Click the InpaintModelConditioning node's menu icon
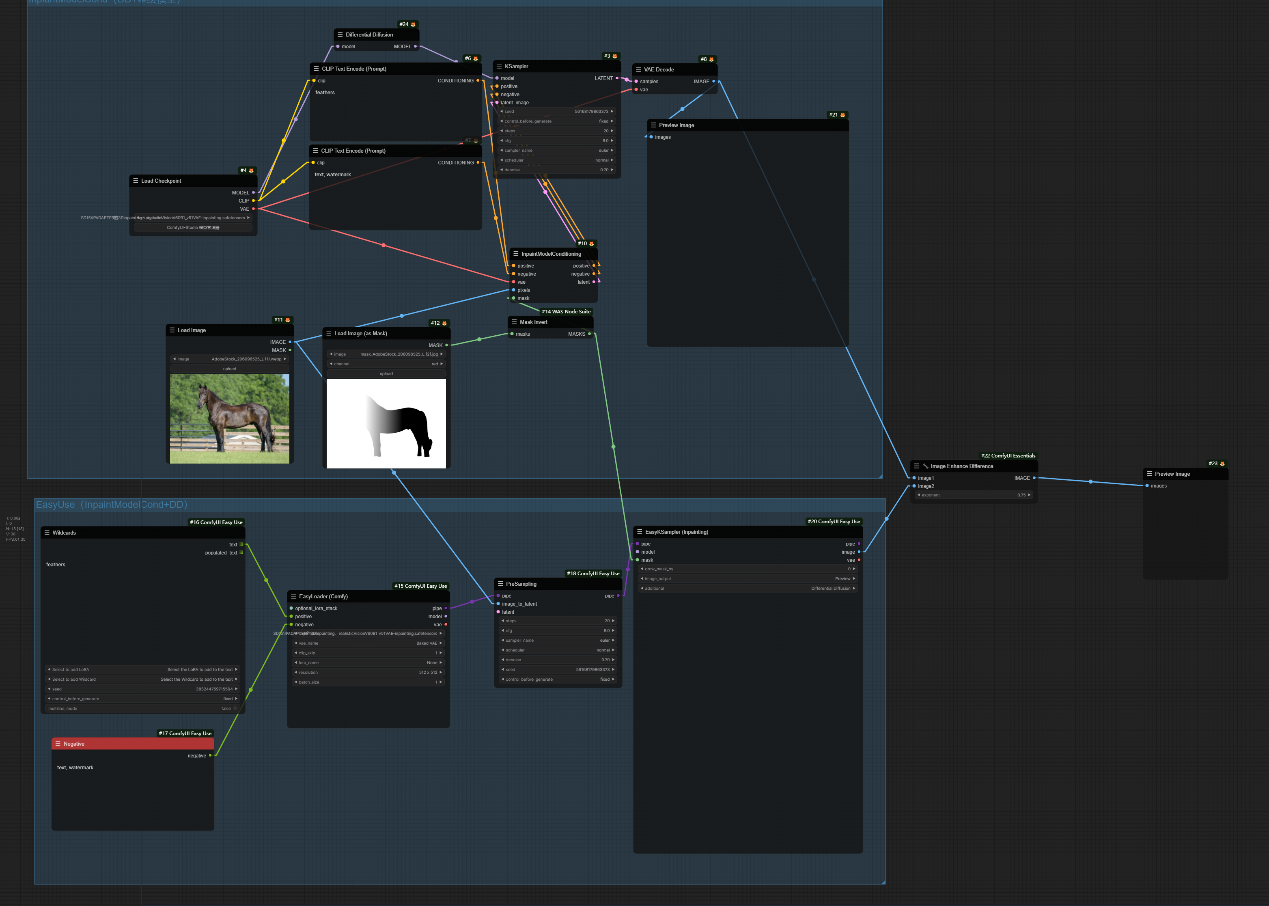The width and height of the screenshot is (1269, 906). pos(515,254)
